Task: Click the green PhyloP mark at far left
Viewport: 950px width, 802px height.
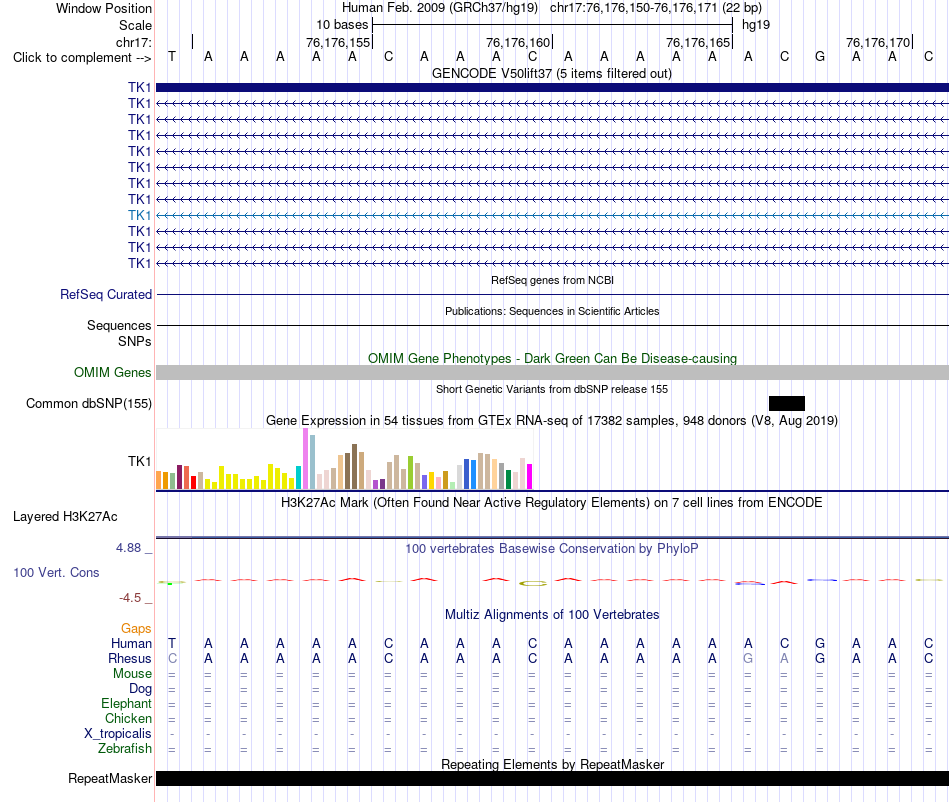Action: click(170, 583)
